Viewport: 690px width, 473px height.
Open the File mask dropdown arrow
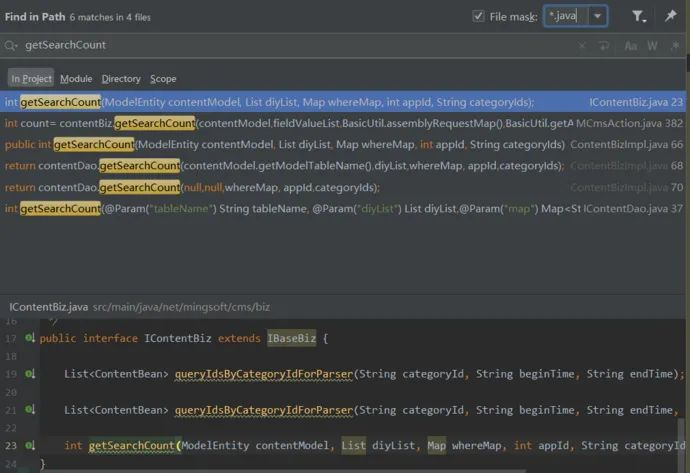point(597,16)
